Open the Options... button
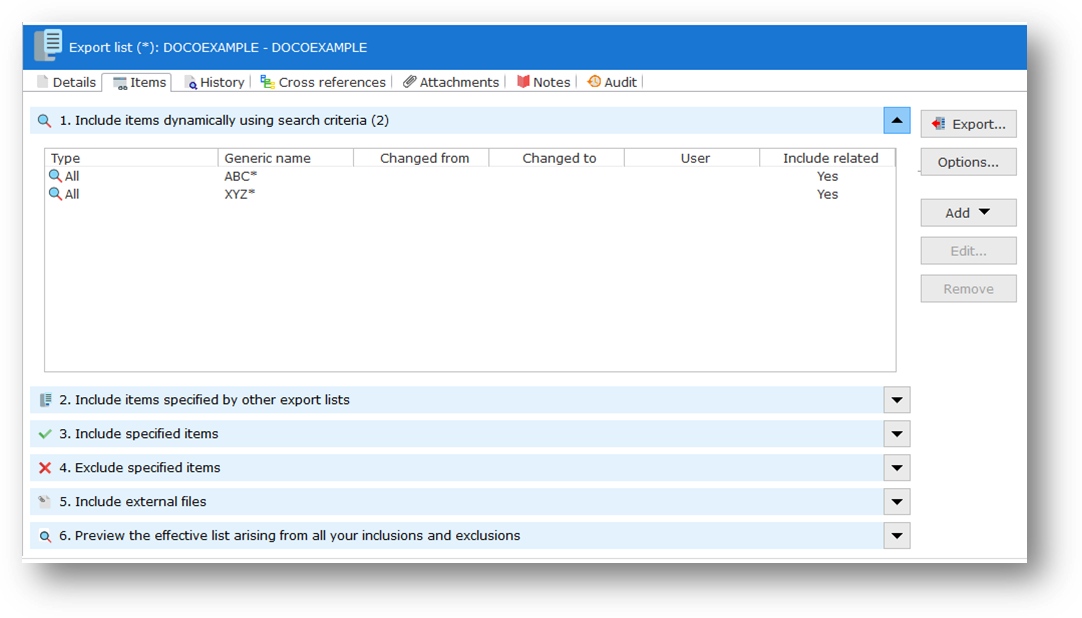Screen dimensions: 1082x618 click(968, 162)
